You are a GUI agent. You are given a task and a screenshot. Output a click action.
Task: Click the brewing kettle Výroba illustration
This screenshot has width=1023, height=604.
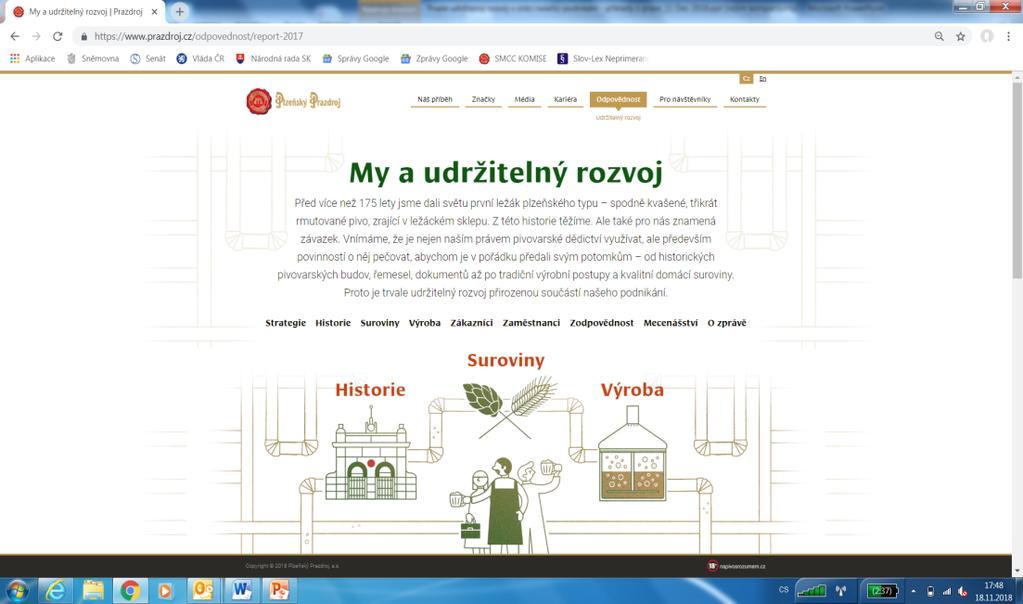(x=632, y=454)
